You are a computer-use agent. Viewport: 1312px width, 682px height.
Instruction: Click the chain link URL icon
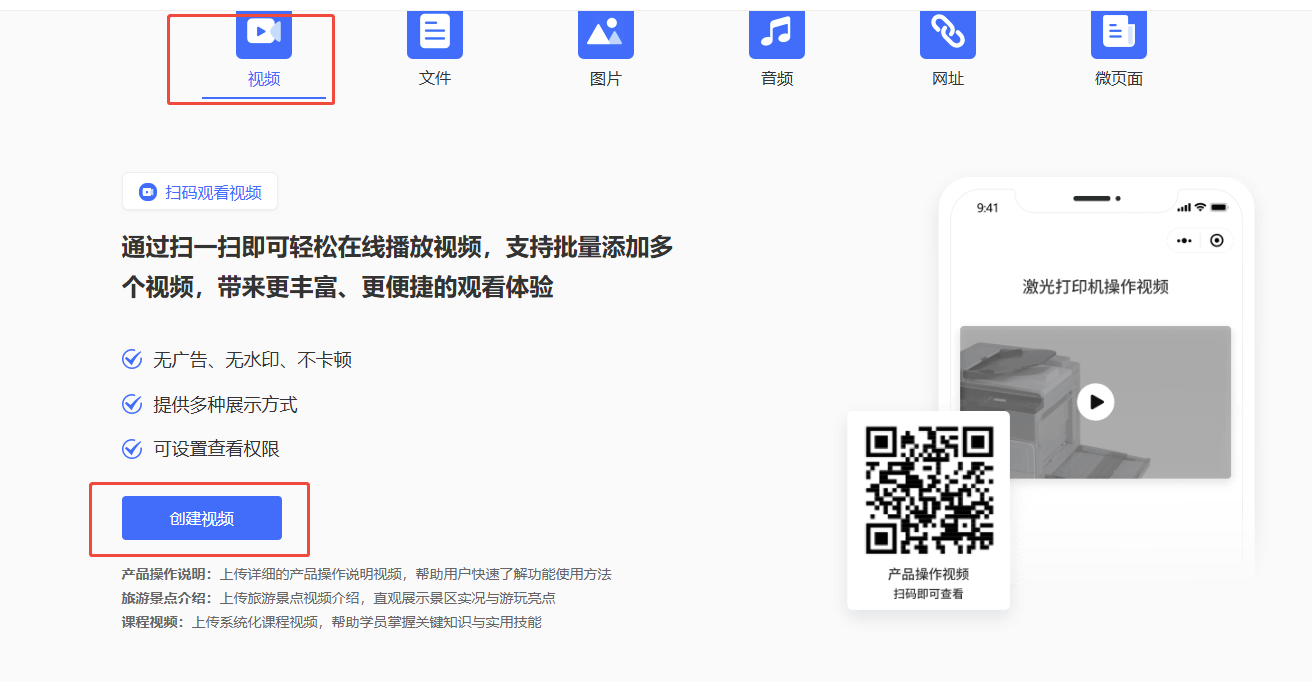coord(948,33)
